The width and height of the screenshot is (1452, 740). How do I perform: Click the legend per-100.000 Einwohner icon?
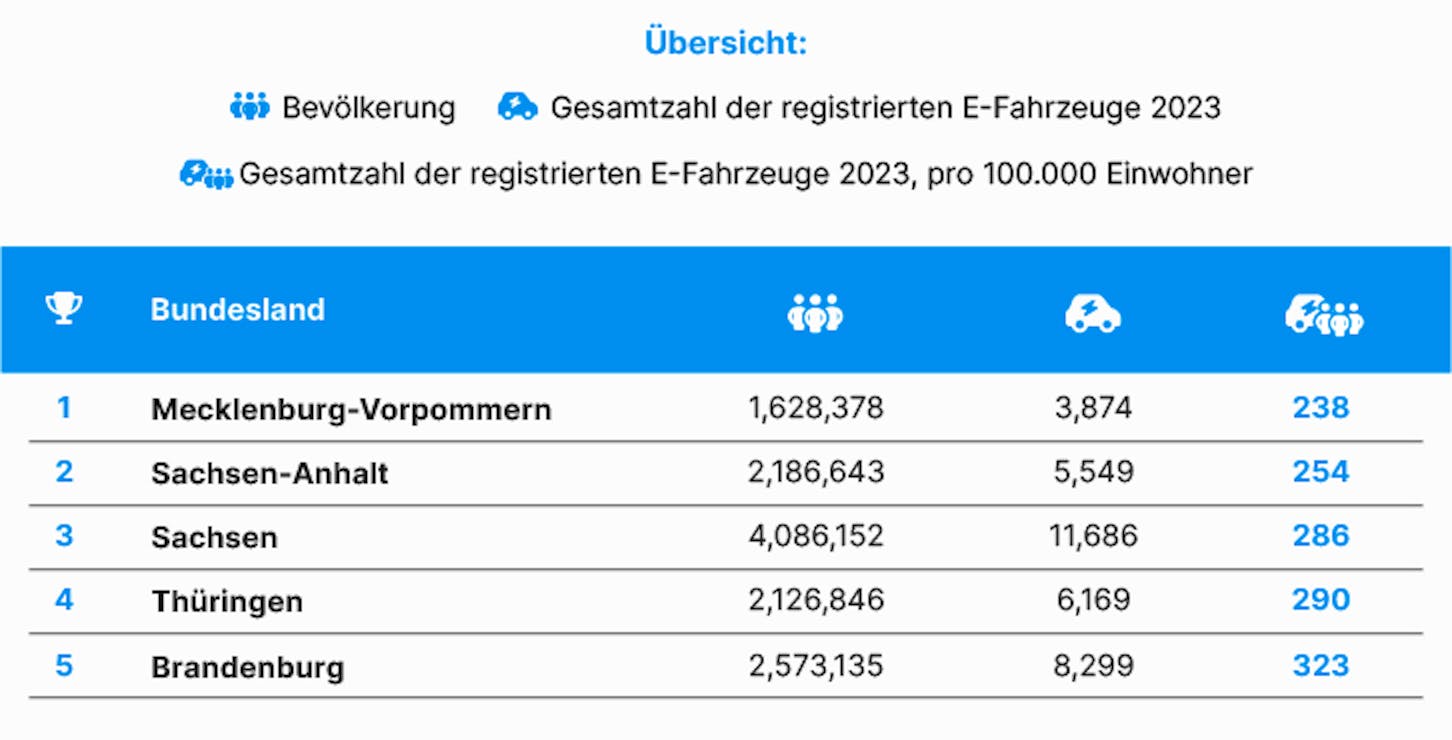tap(206, 174)
